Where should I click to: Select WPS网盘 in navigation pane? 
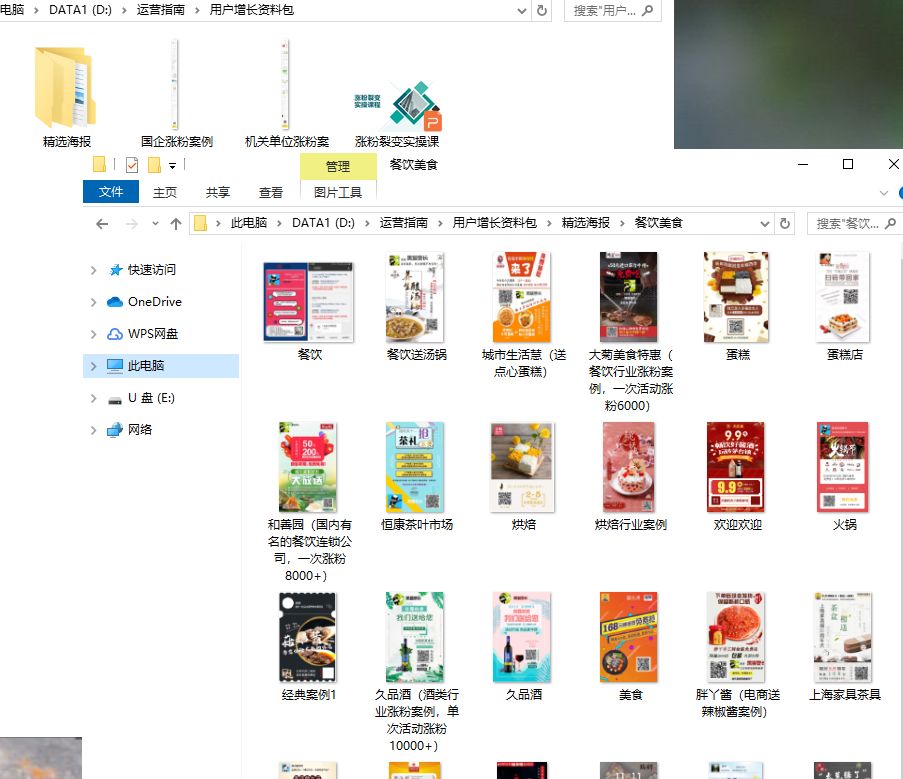click(153, 334)
